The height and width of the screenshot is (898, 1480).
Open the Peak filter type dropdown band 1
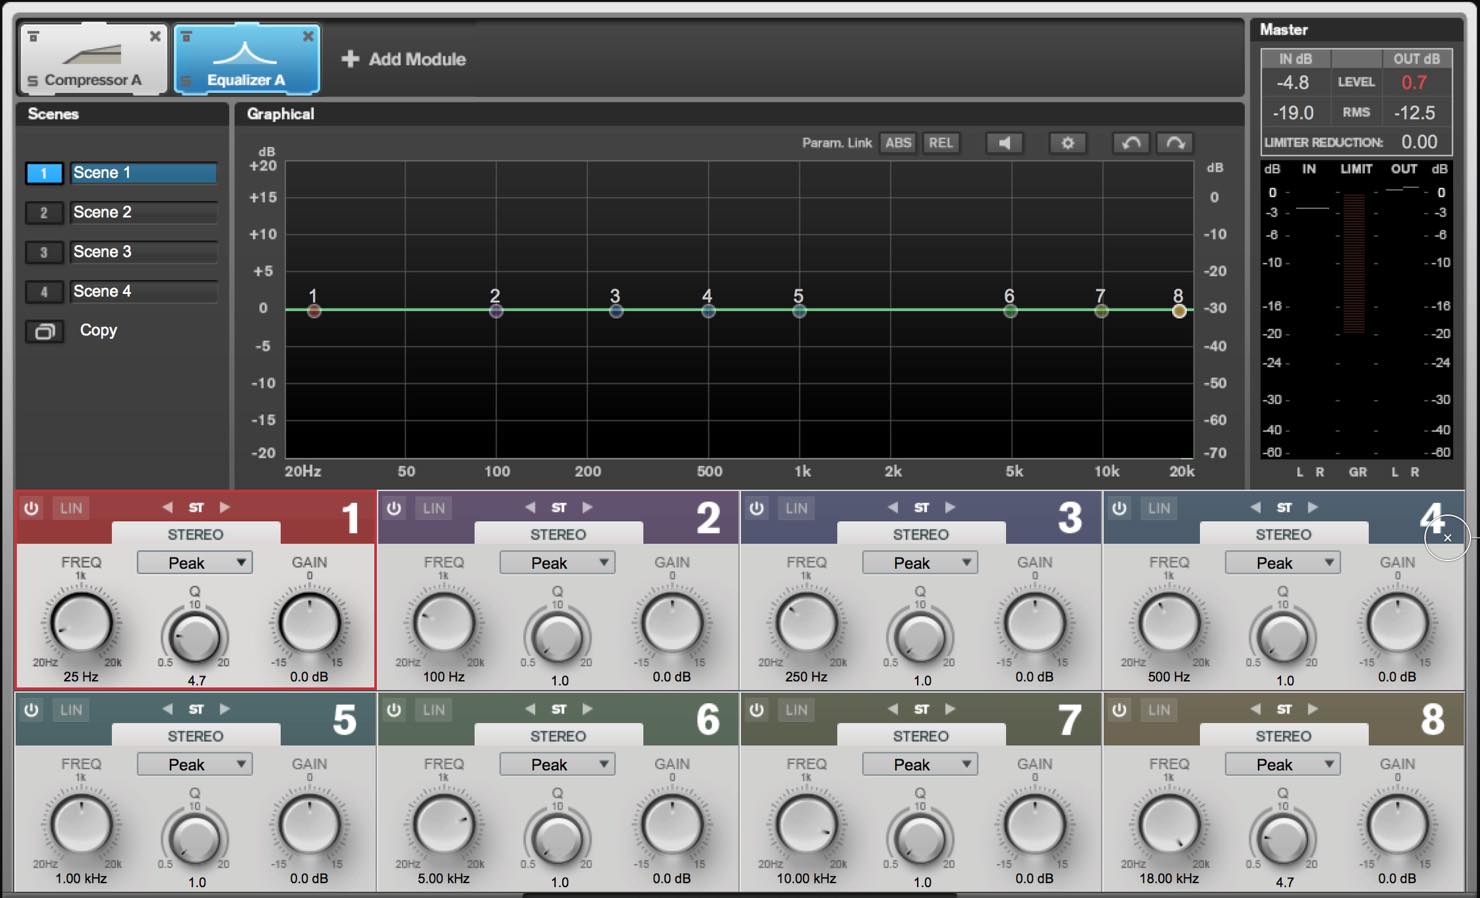point(195,563)
